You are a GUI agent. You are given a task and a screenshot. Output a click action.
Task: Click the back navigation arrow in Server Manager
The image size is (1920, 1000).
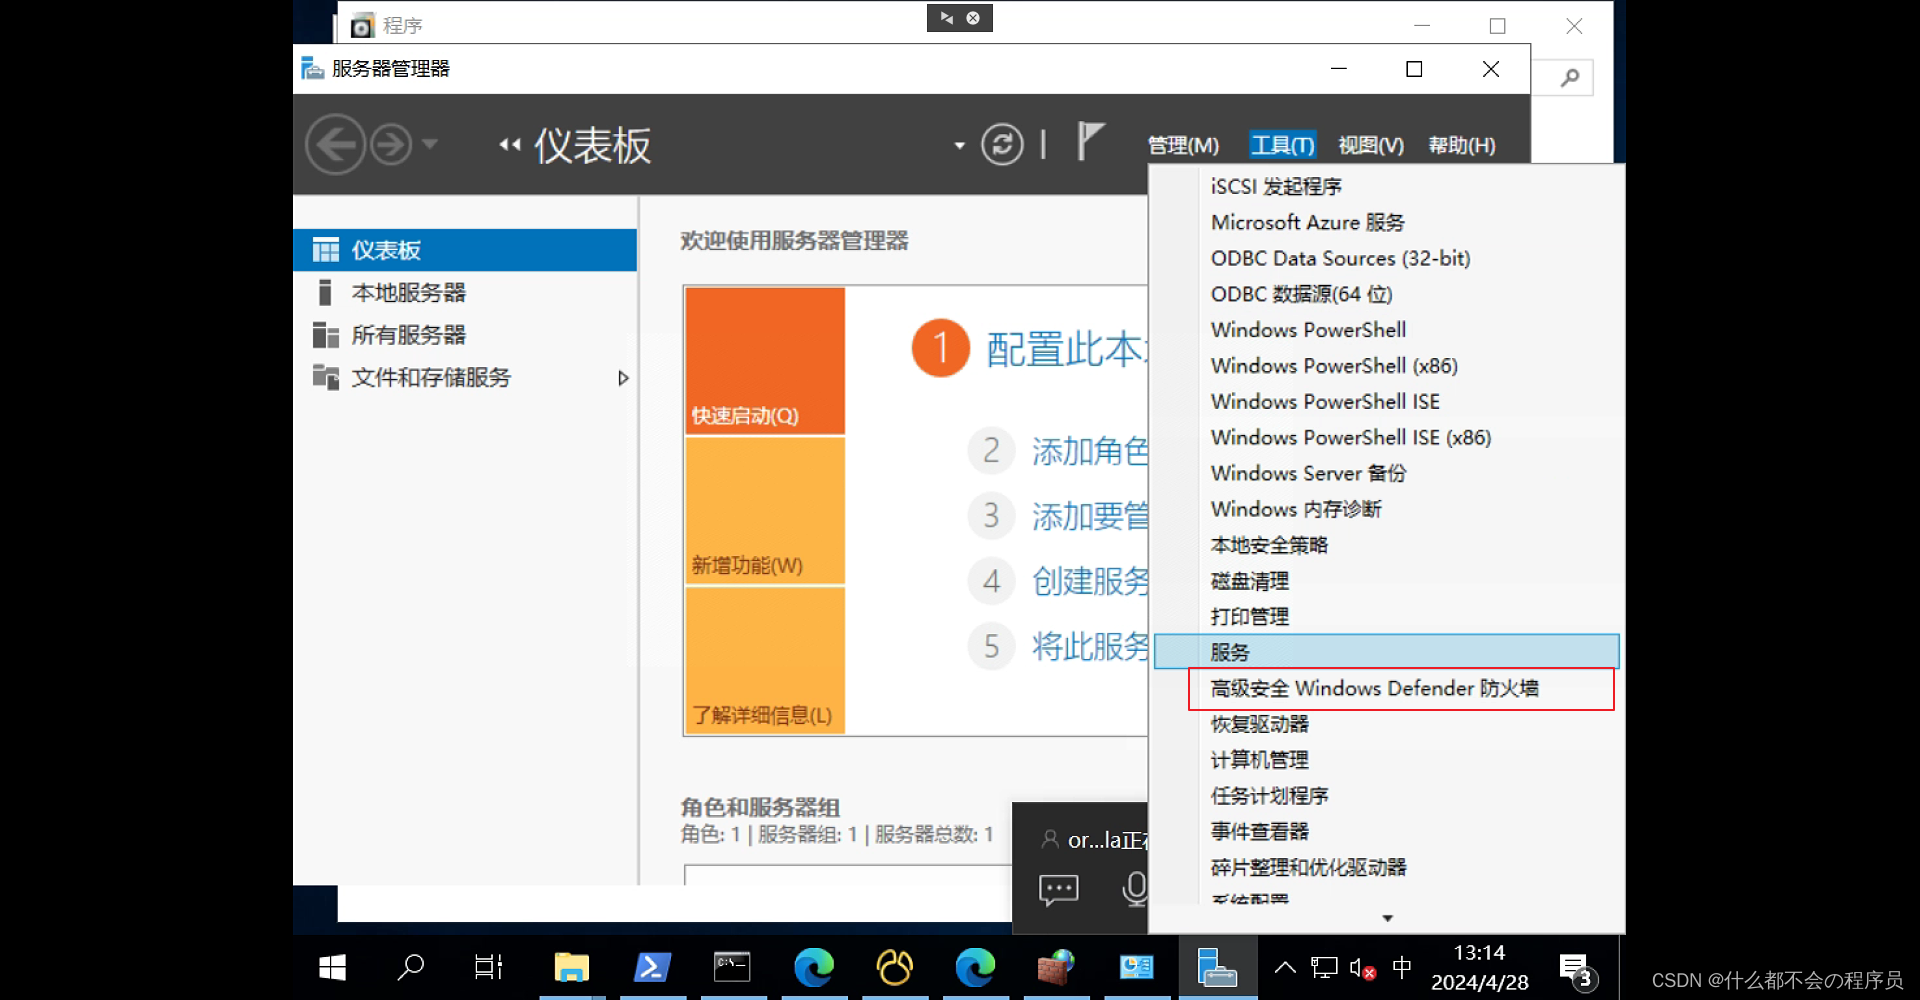pos(335,145)
